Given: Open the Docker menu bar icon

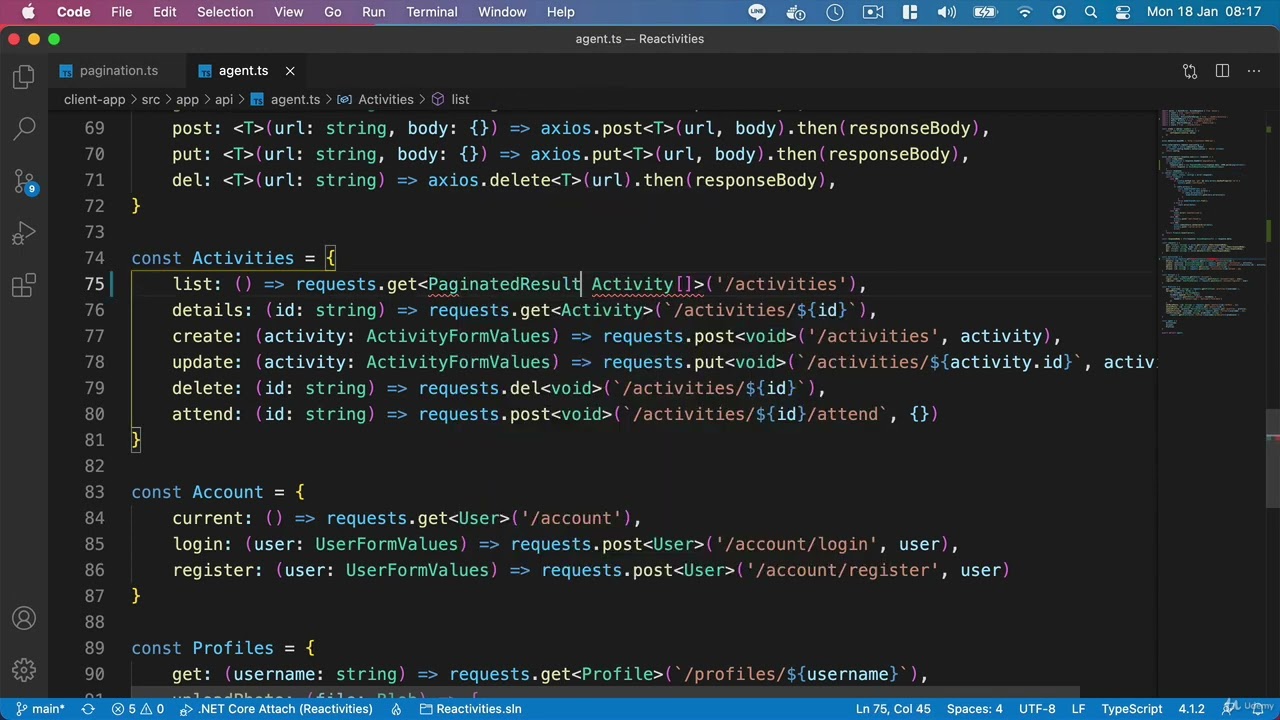Looking at the screenshot, I should 796,12.
